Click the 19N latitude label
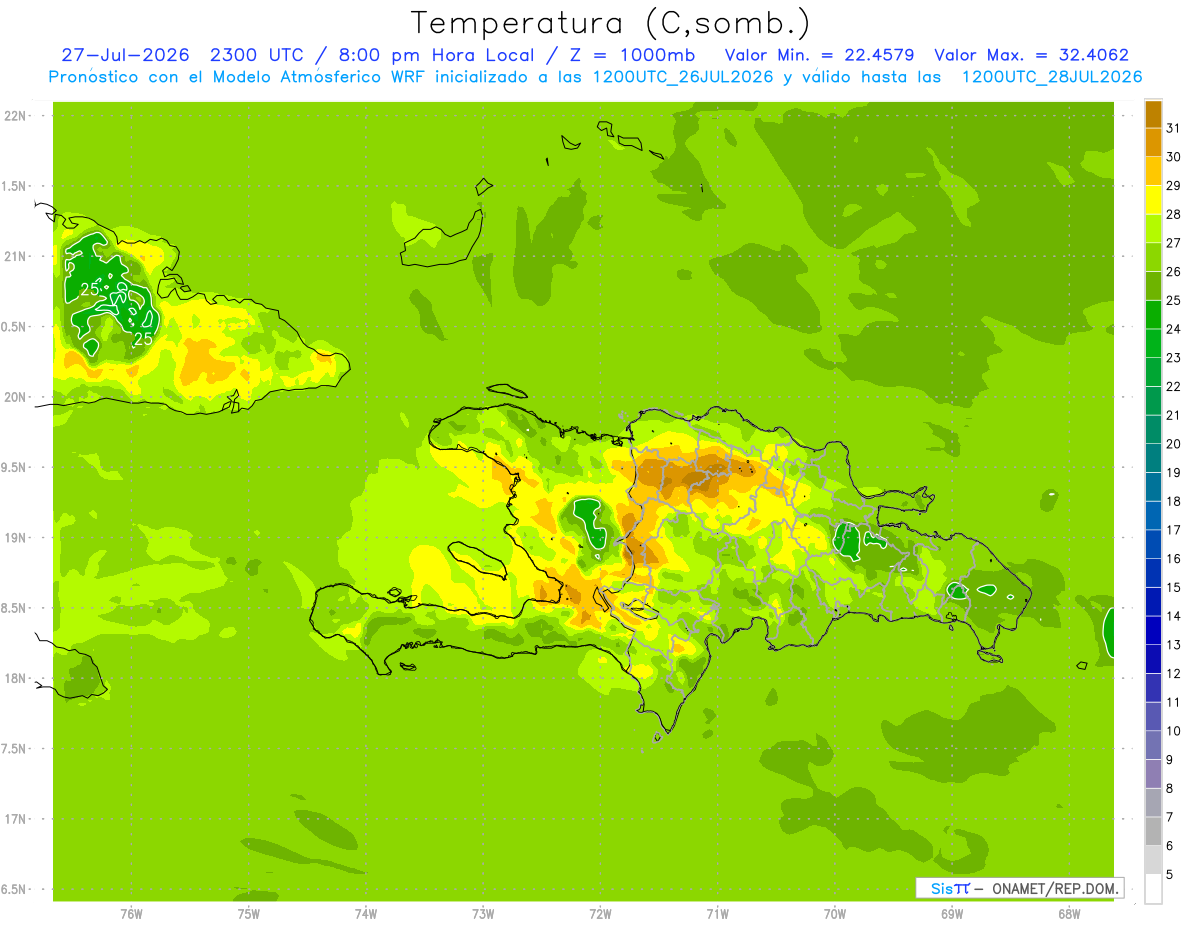Image resolution: width=1200 pixels, height=927 pixels. 17,538
